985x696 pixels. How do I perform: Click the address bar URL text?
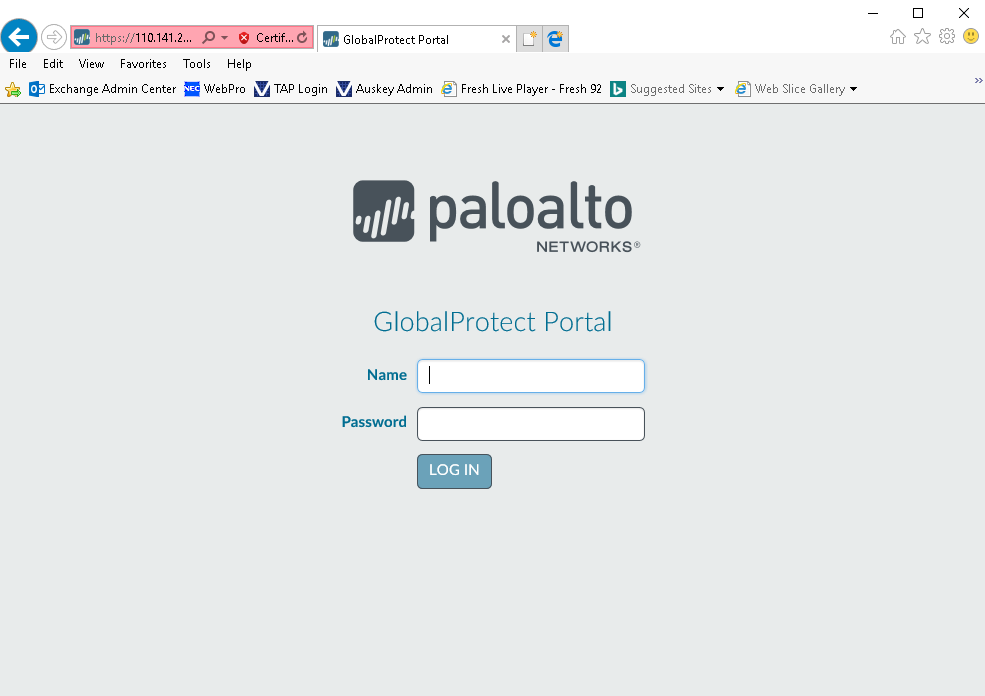143,38
